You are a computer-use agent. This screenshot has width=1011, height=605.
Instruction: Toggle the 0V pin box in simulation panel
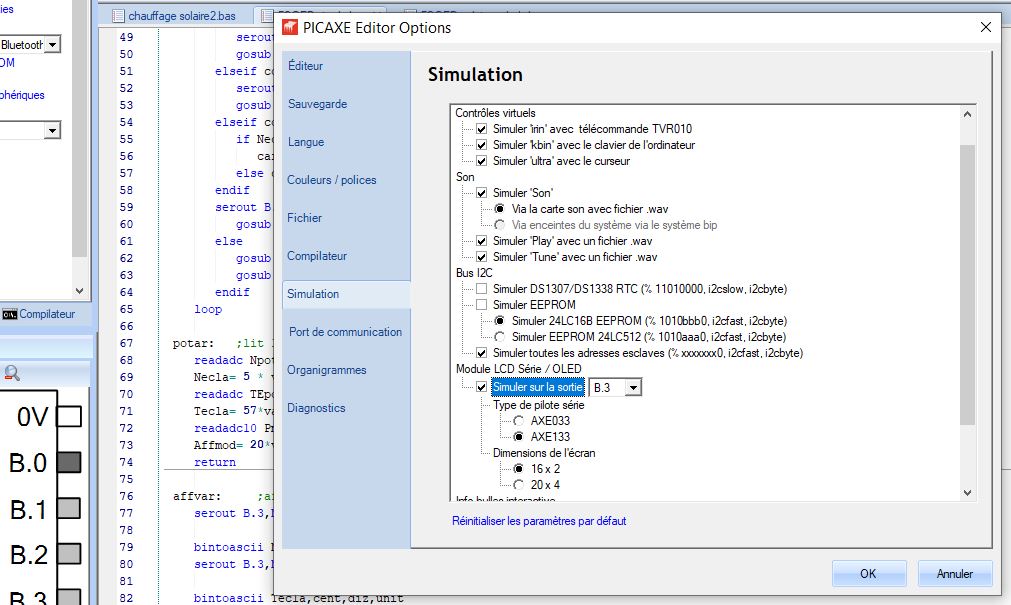[x=69, y=416]
